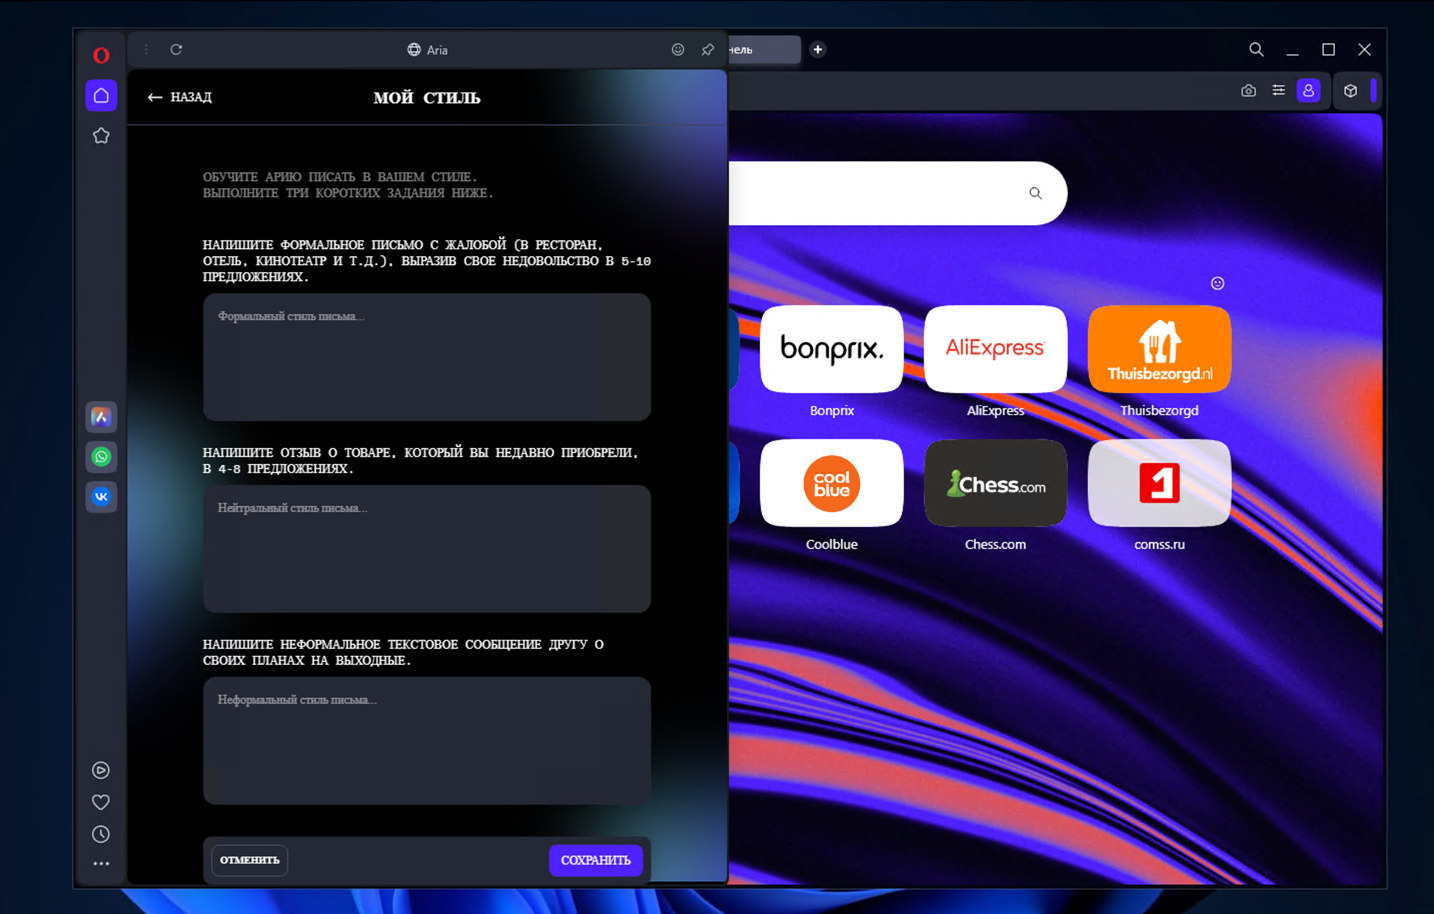The image size is (1434, 914).
Task: Click the smiley icon above speed dials
Action: (x=1218, y=283)
